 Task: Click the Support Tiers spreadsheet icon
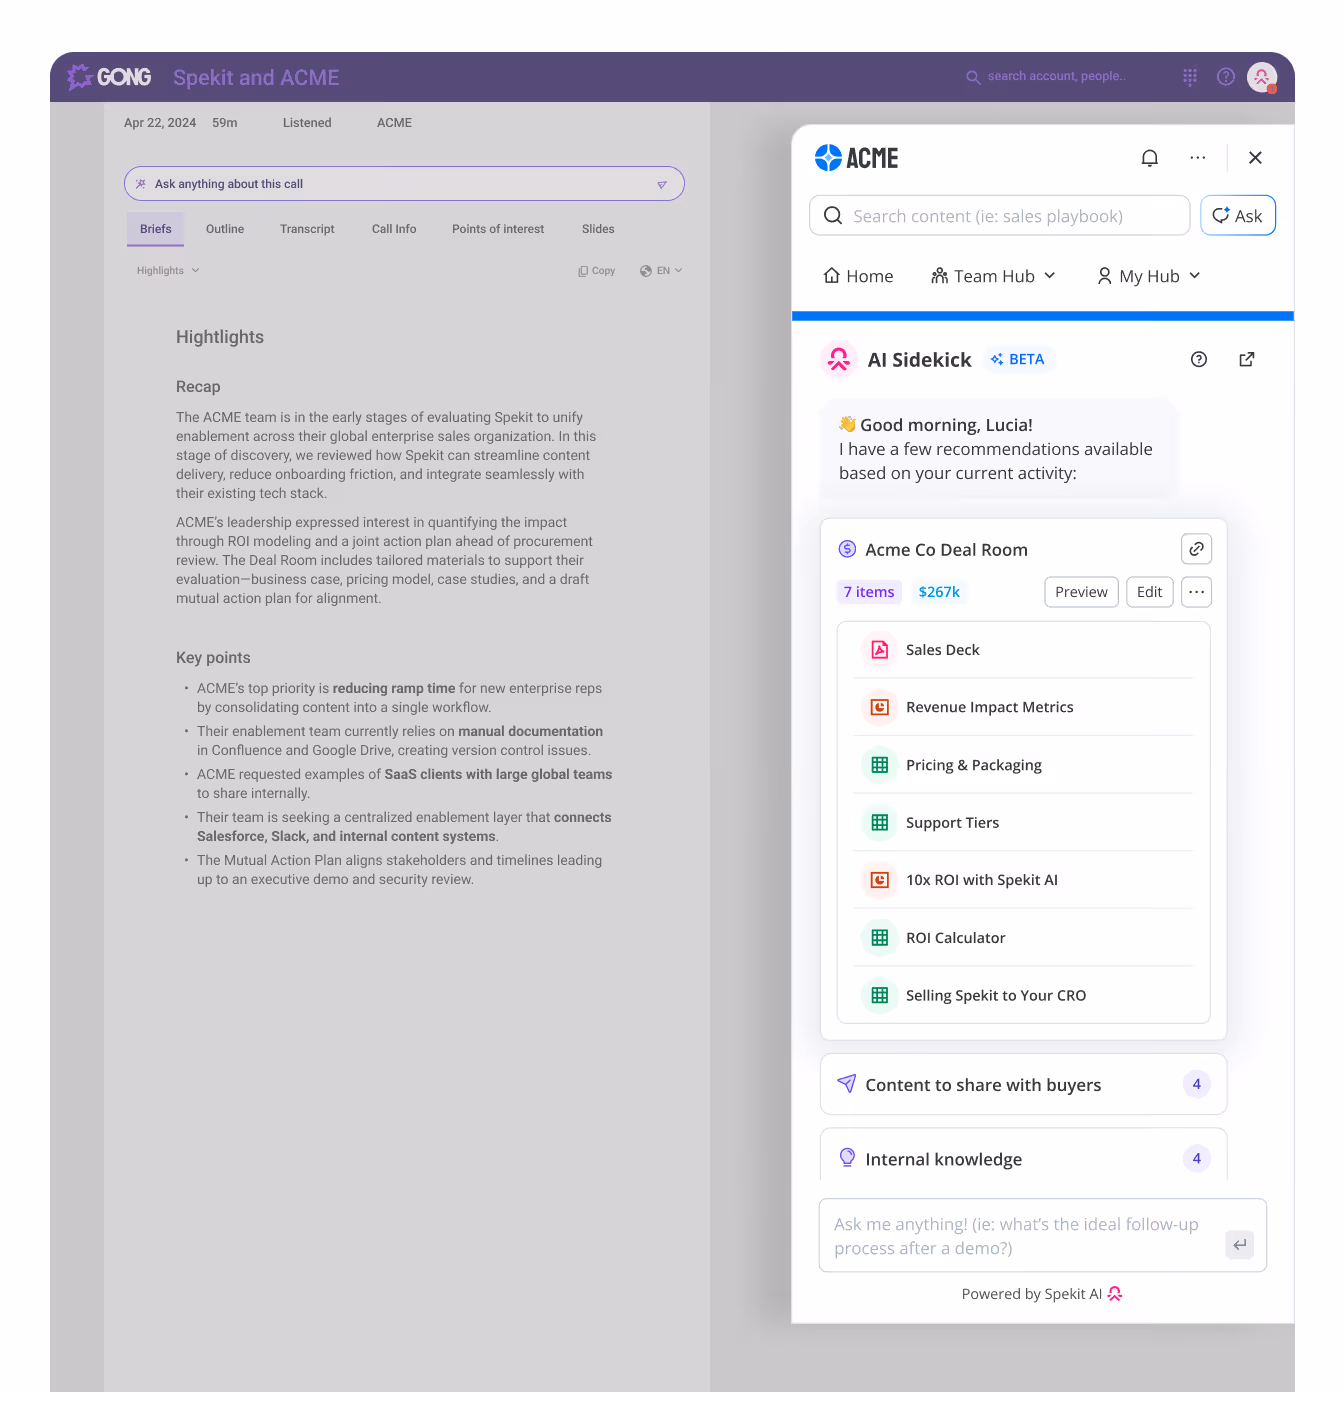(880, 823)
